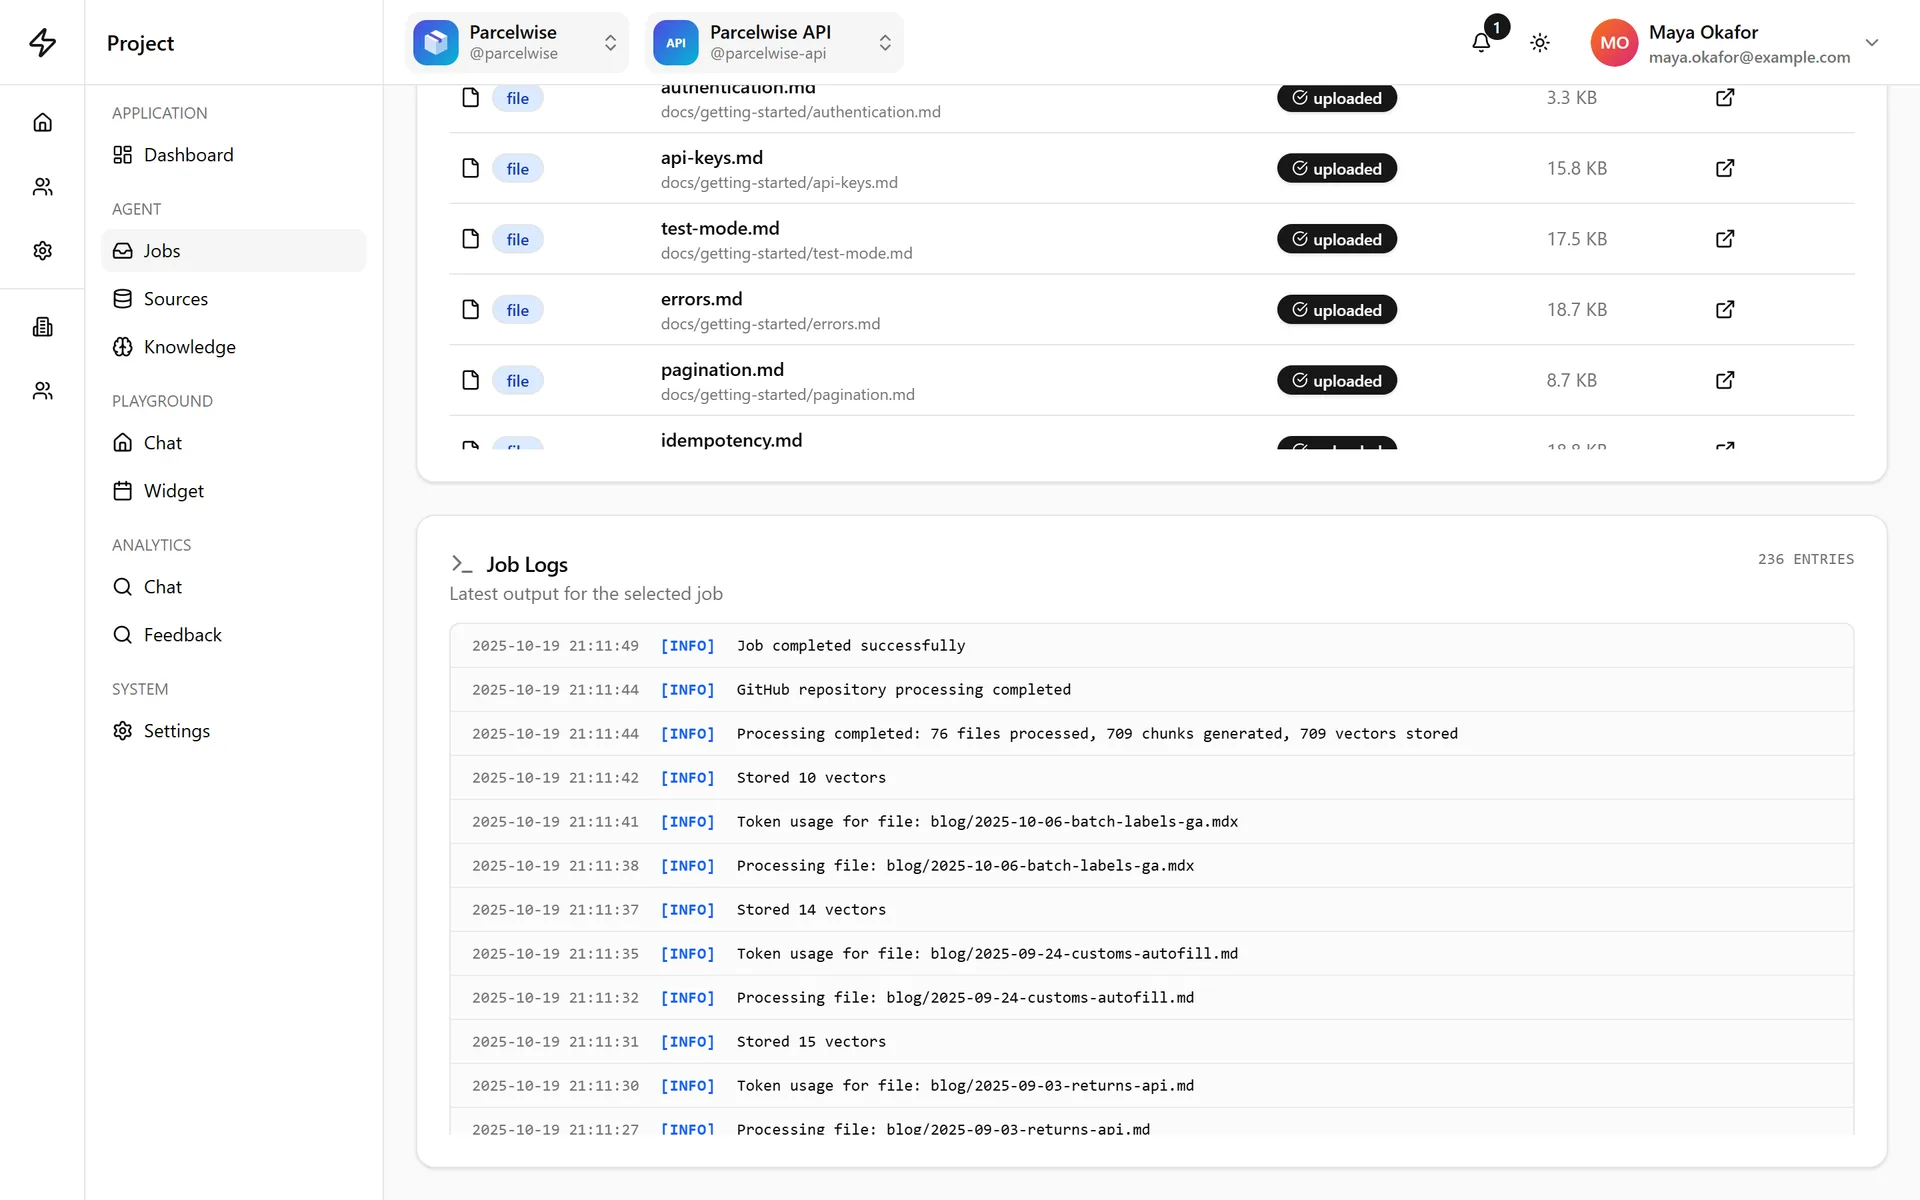Screen dimensions: 1920x1200
Task: Open Playground Chat in the sidebar
Action: point(233,443)
